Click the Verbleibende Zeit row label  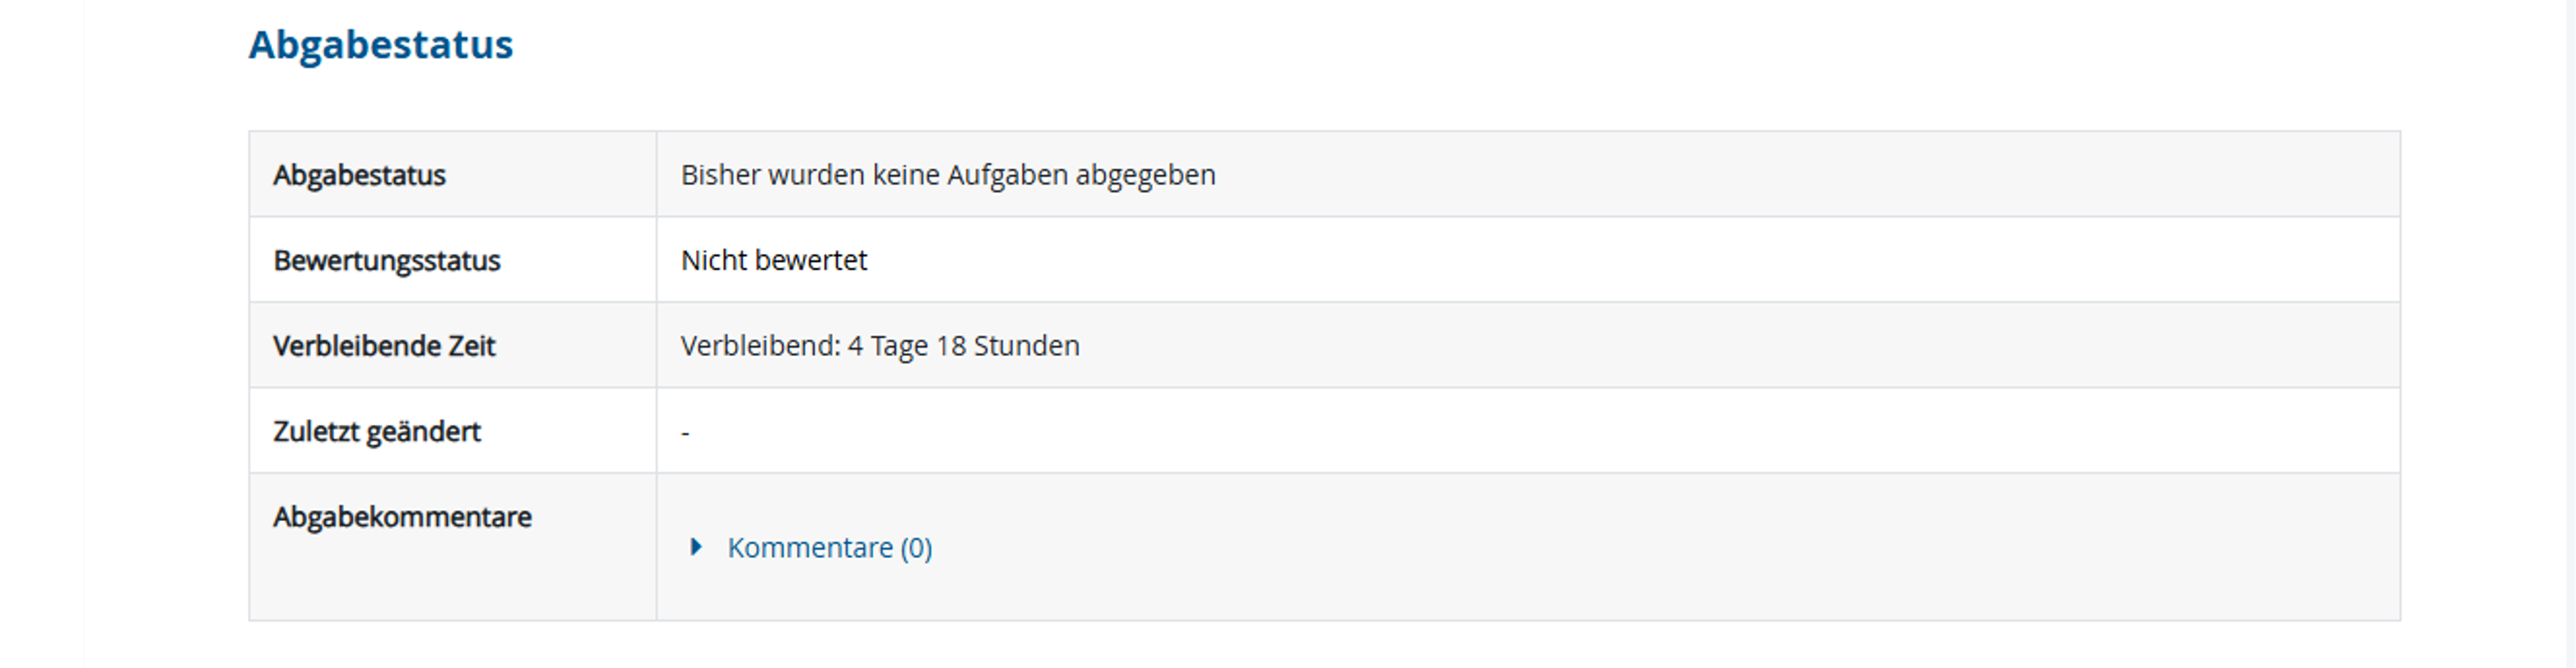click(384, 345)
